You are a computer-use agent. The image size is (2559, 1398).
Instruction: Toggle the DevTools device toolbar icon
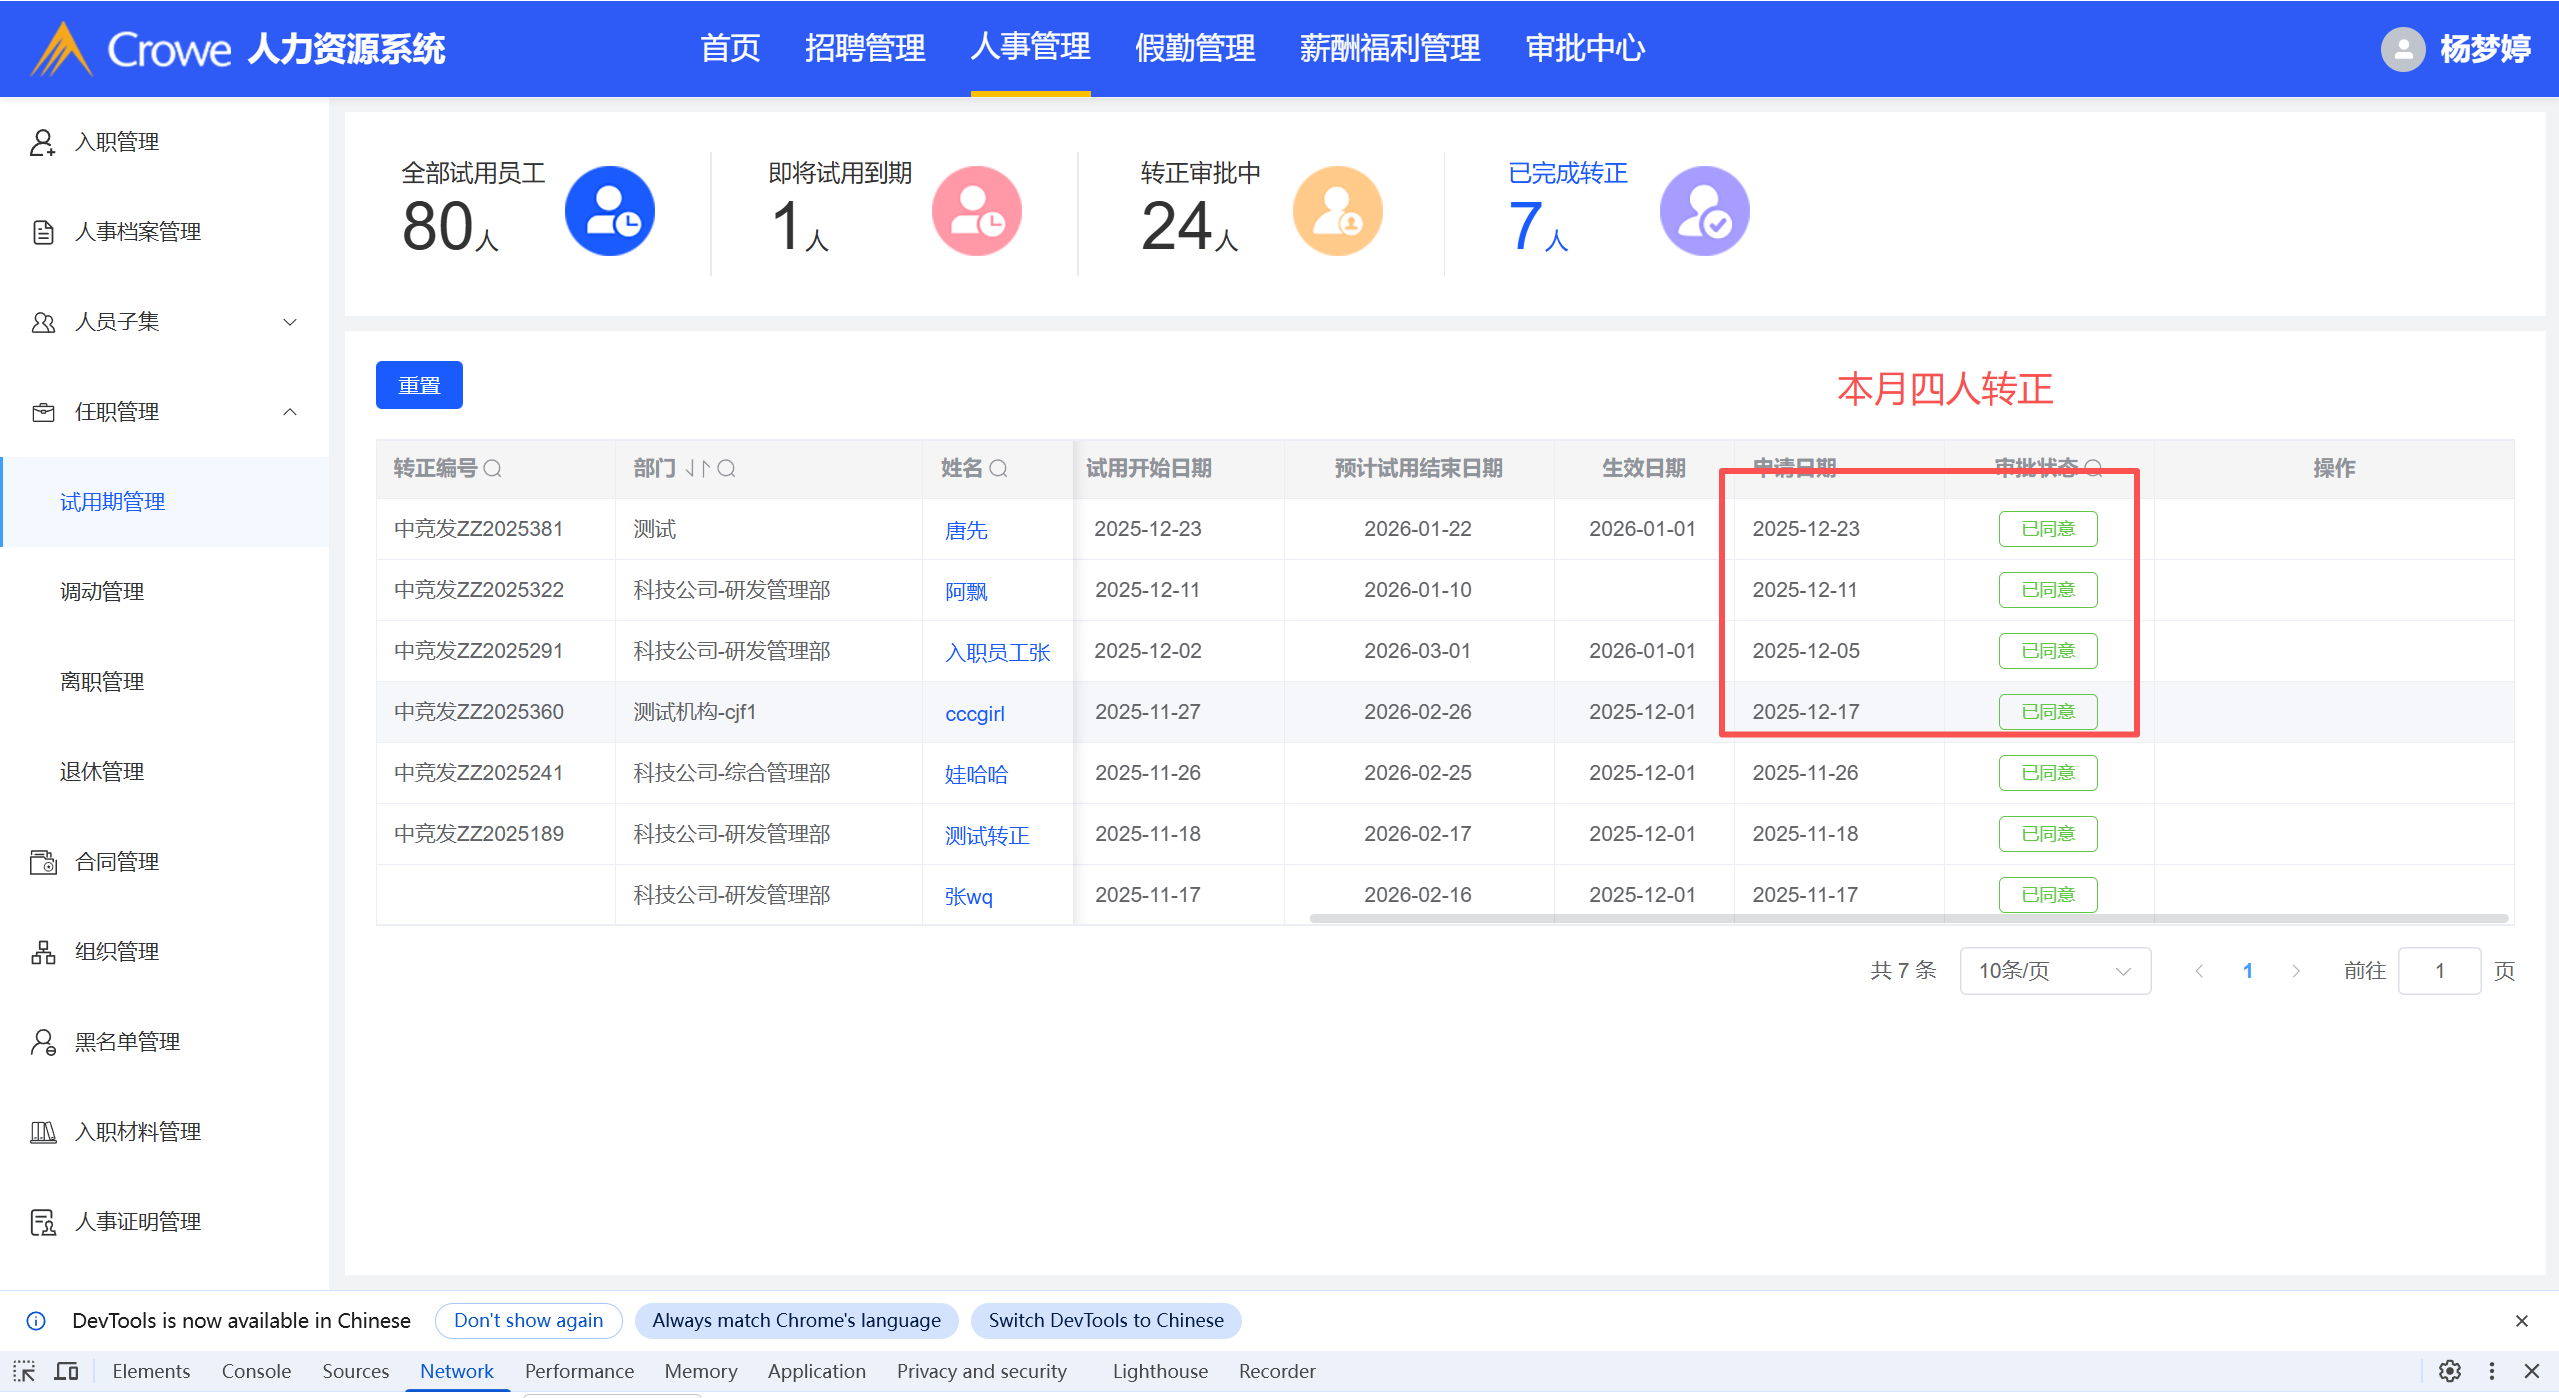point(67,1371)
